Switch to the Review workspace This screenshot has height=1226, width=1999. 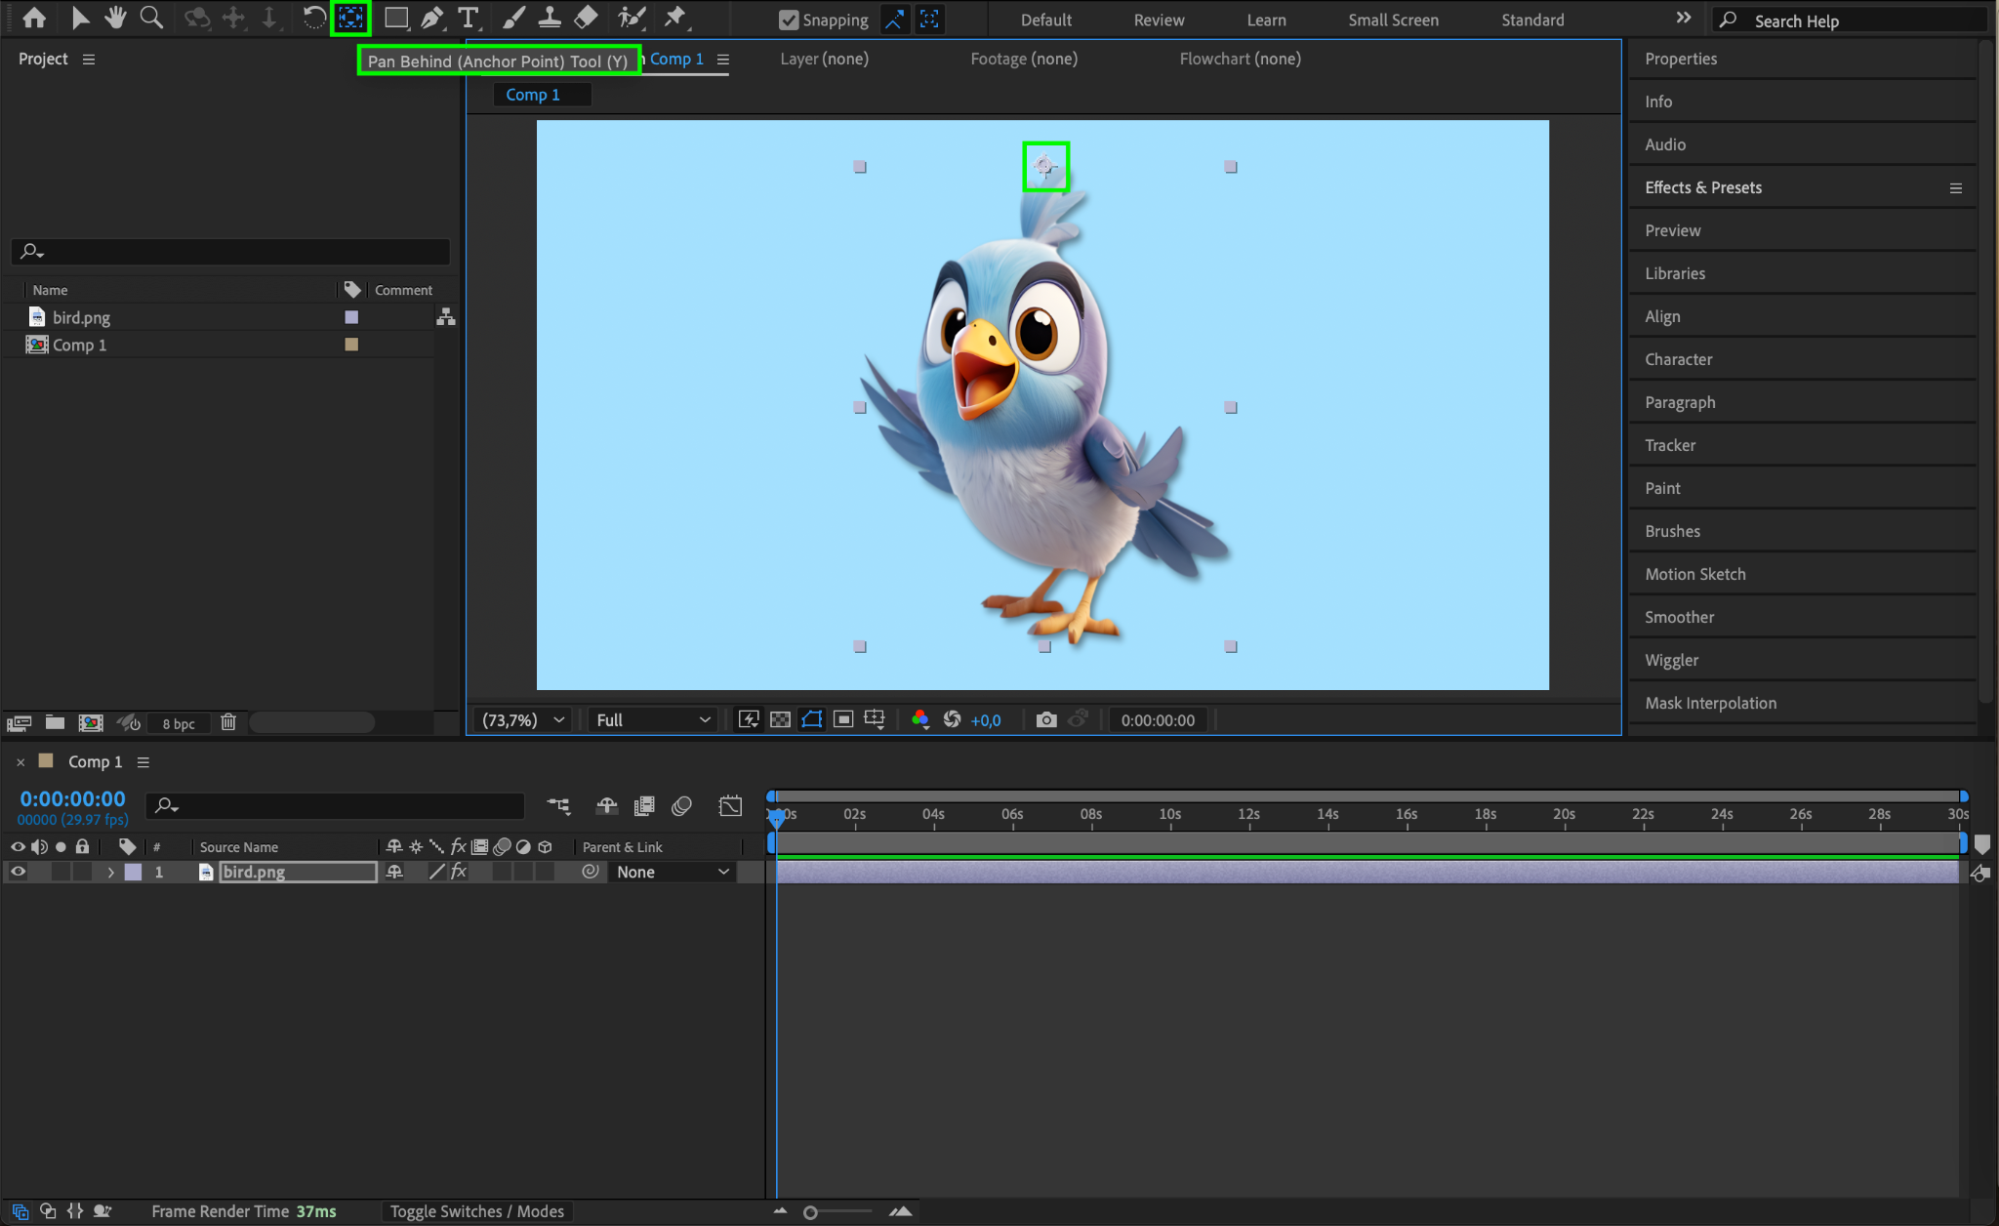tap(1158, 20)
